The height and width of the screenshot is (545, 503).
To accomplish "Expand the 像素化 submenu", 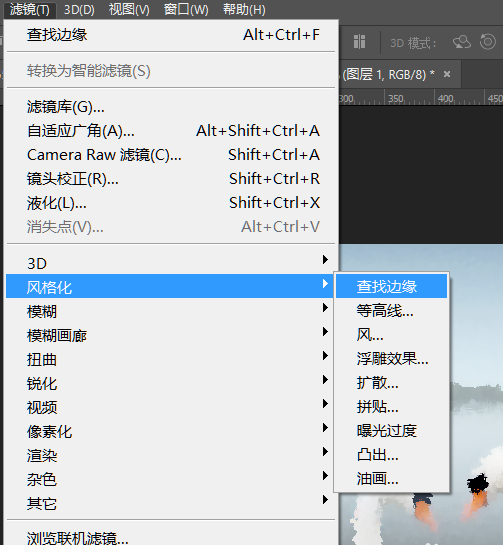I will [x=172, y=431].
